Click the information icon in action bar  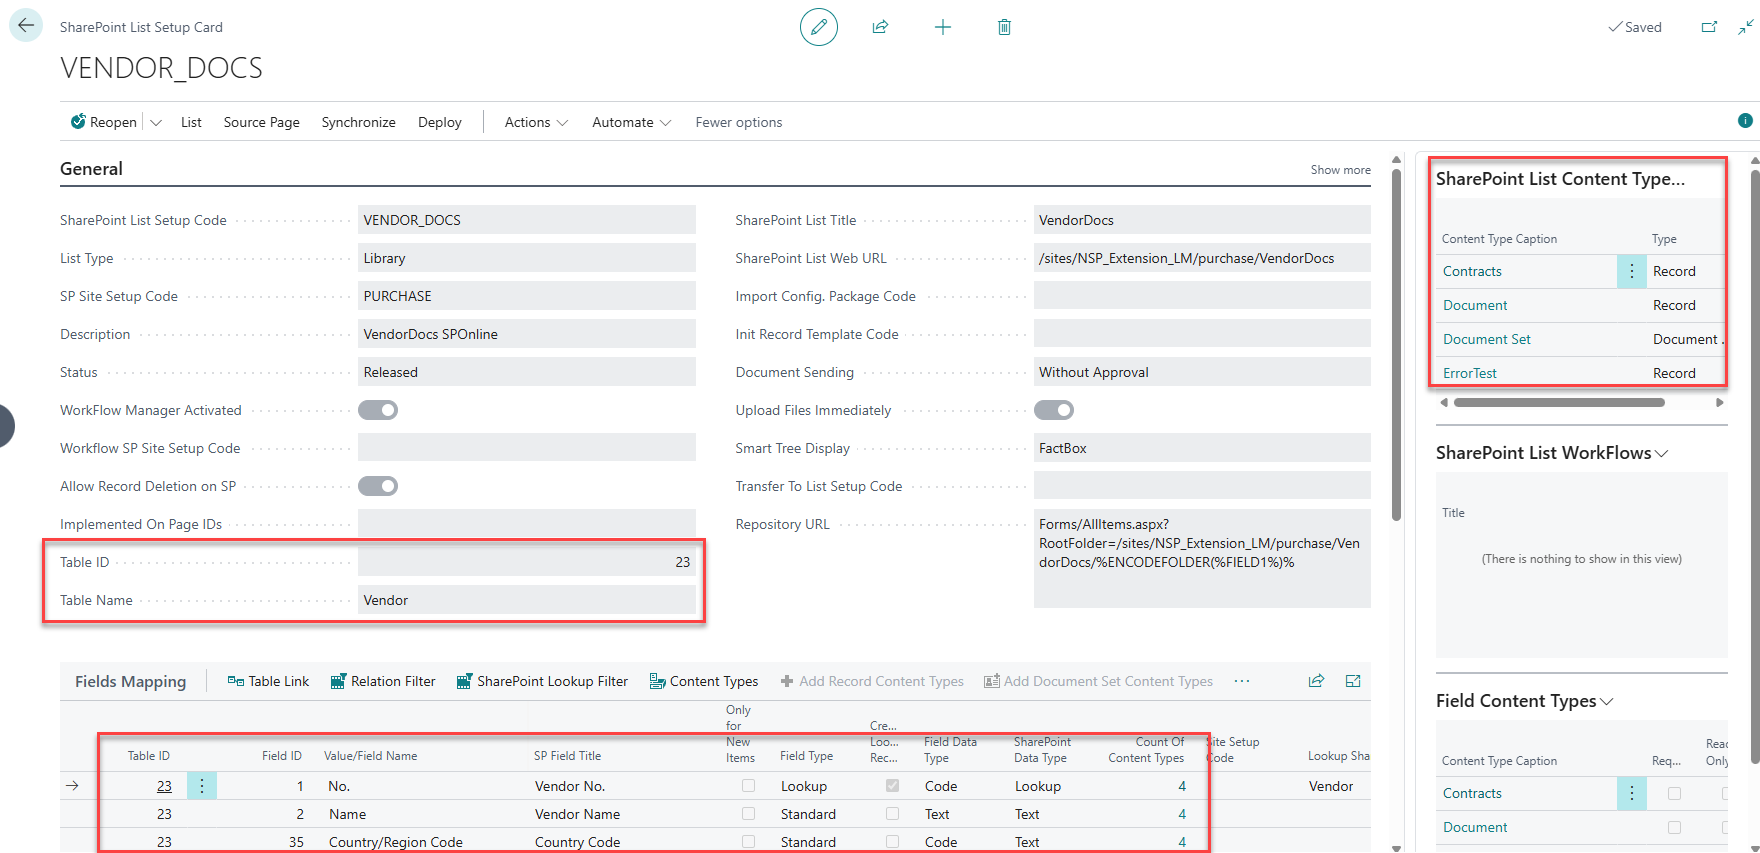[1745, 121]
